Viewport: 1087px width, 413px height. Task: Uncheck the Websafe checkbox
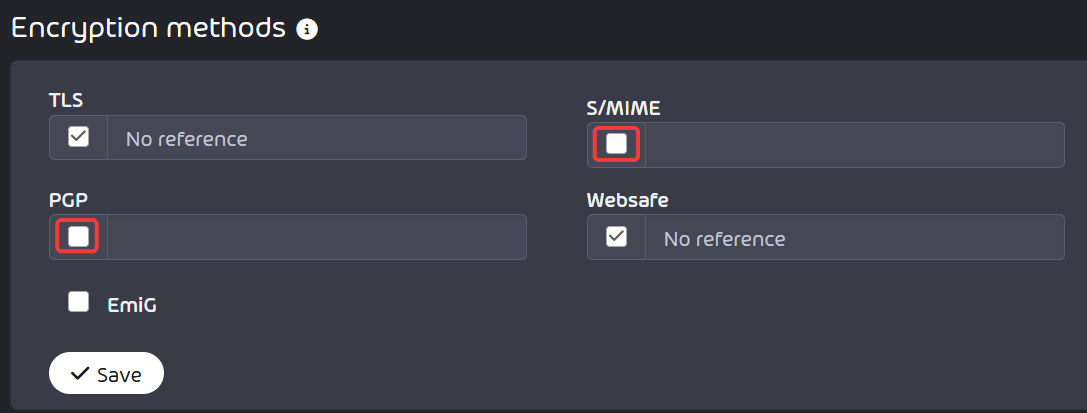[616, 236]
